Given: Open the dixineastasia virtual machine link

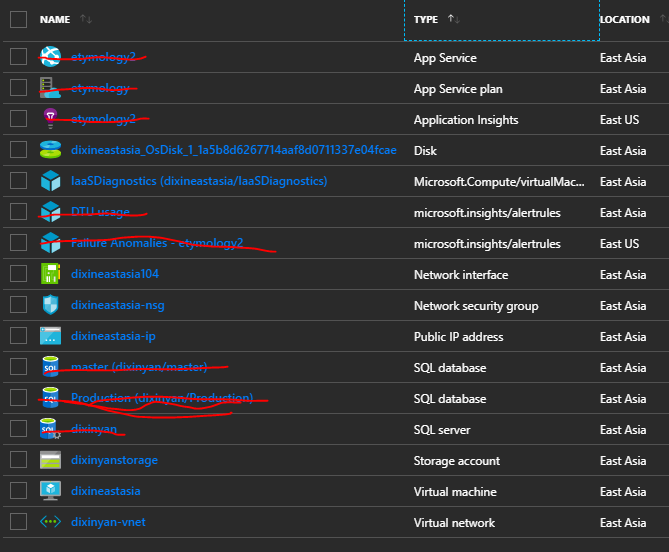Looking at the screenshot, I should 105,491.
